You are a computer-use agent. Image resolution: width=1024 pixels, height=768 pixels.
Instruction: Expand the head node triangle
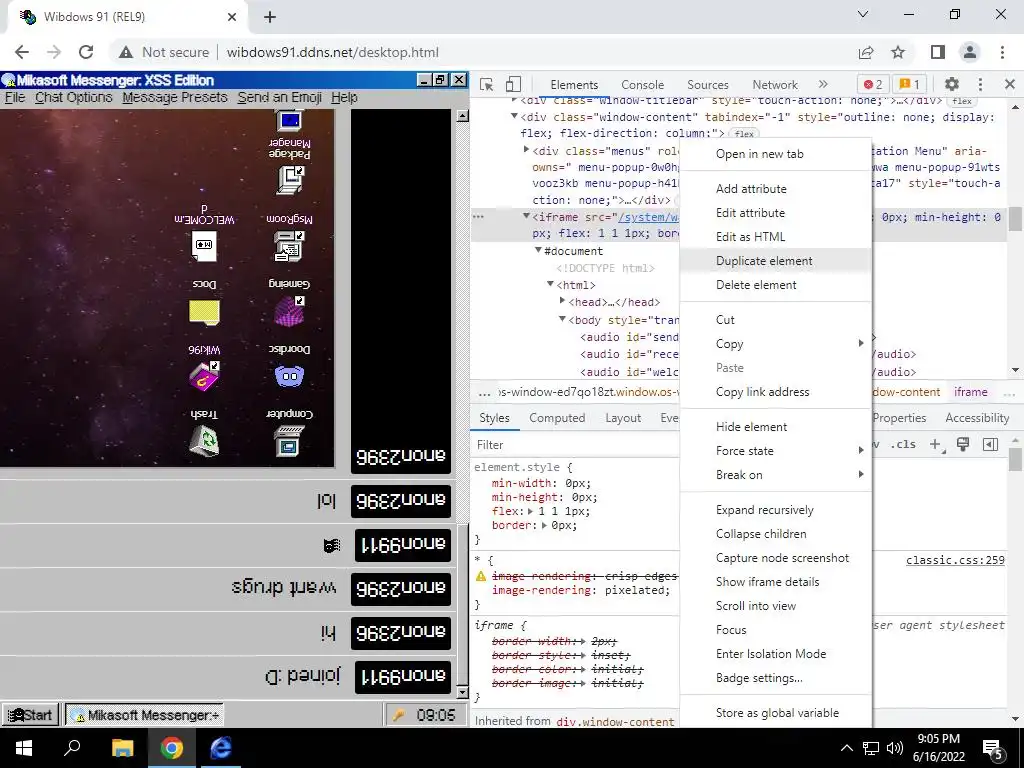coord(562,301)
